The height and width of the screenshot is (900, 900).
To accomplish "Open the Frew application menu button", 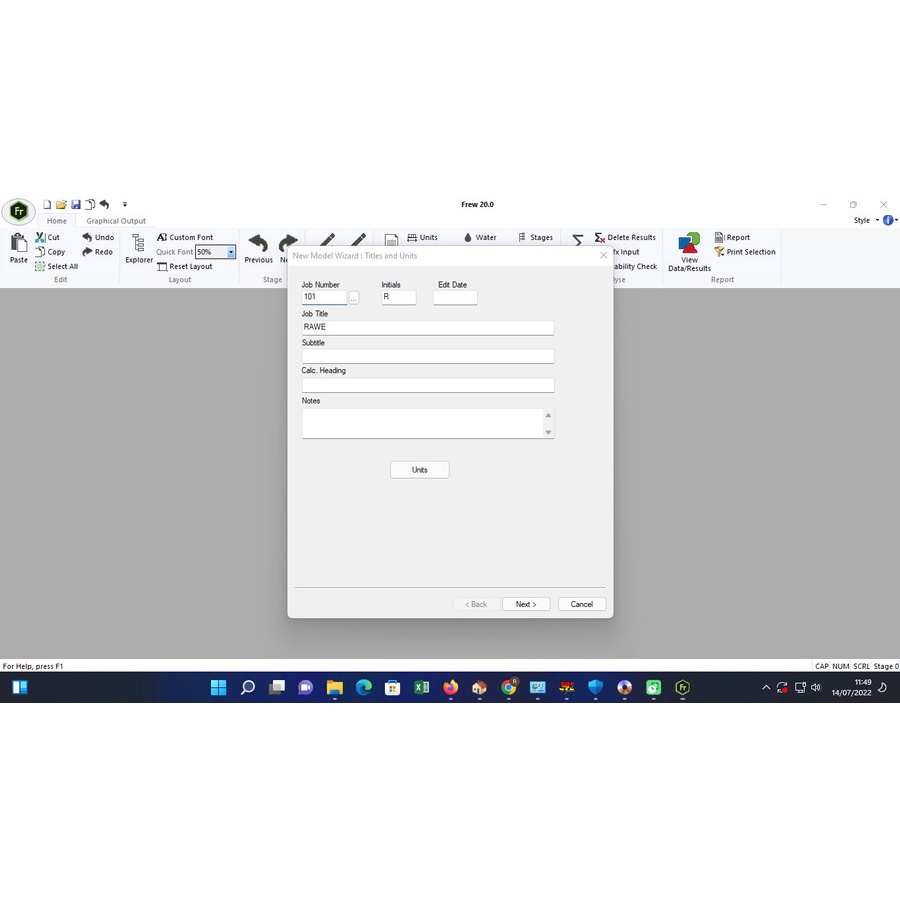I will point(18,211).
